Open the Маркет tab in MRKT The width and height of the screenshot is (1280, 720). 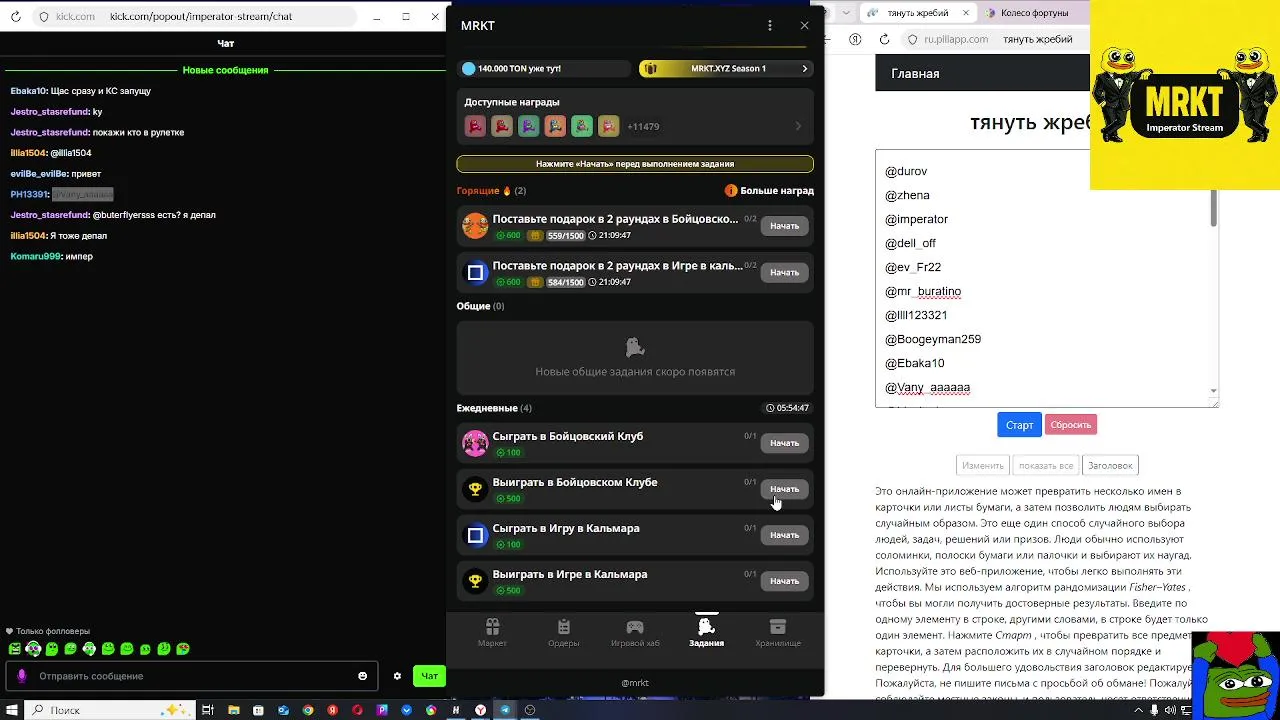click(x=492, y=632)
